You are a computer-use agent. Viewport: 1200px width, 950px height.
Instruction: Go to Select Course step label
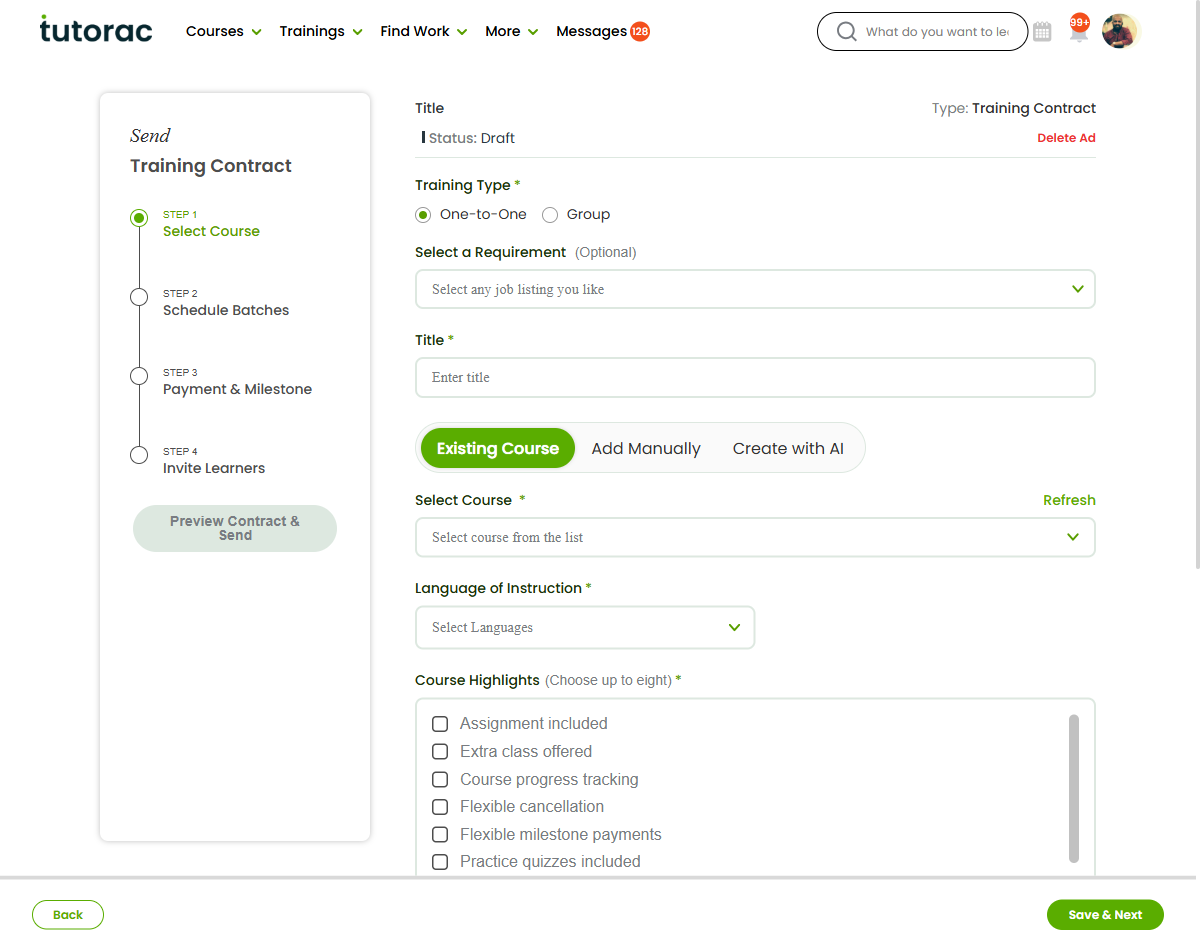coord(211,231)
